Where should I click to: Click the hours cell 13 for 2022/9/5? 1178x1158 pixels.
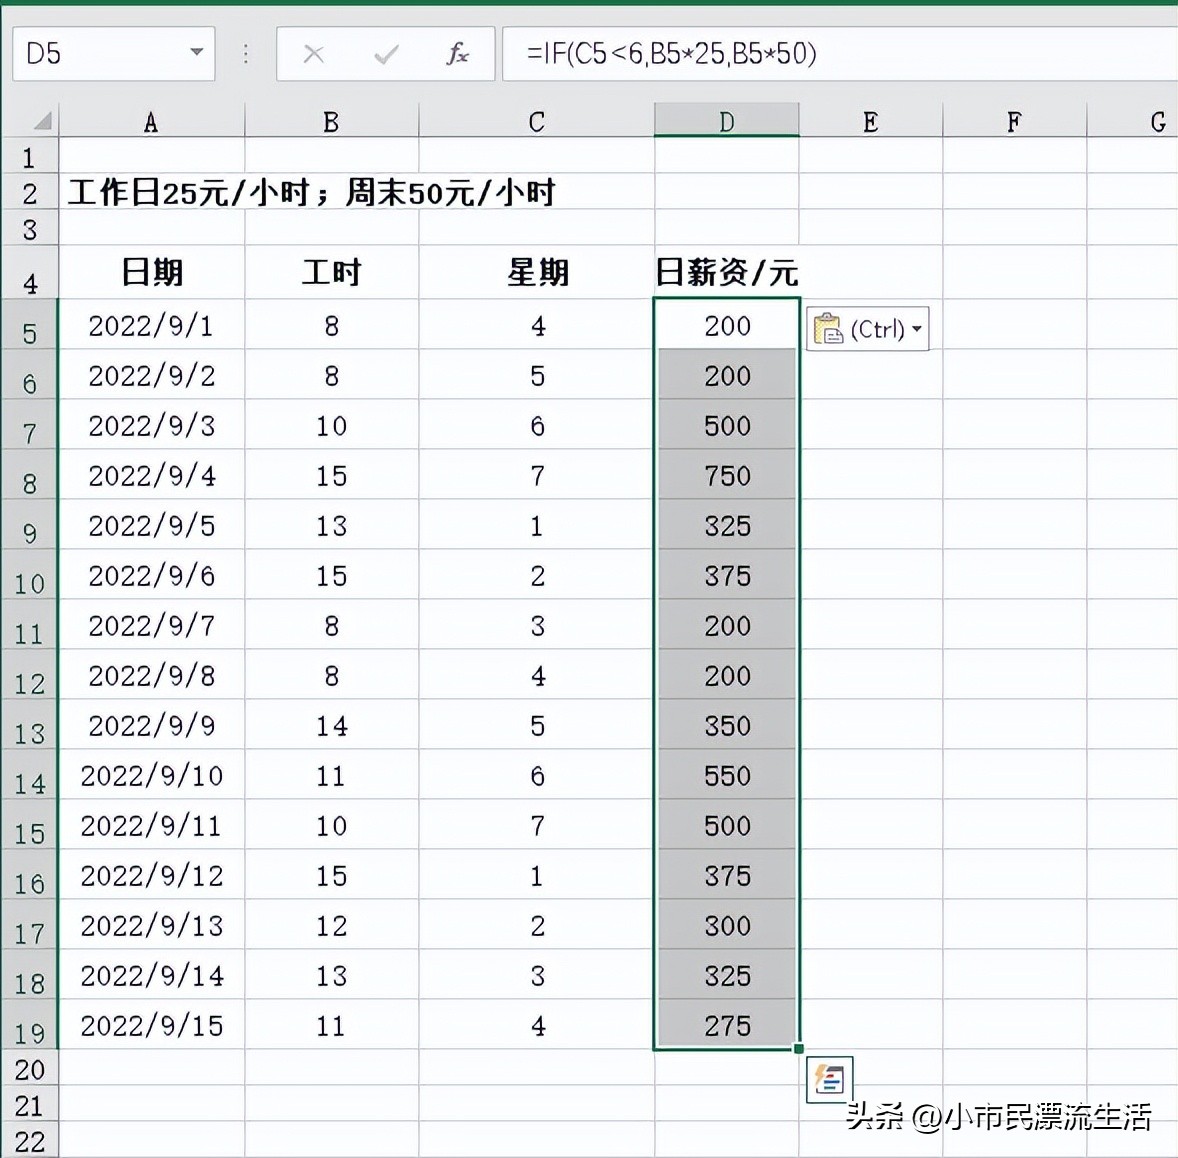(x=331, y=525)
